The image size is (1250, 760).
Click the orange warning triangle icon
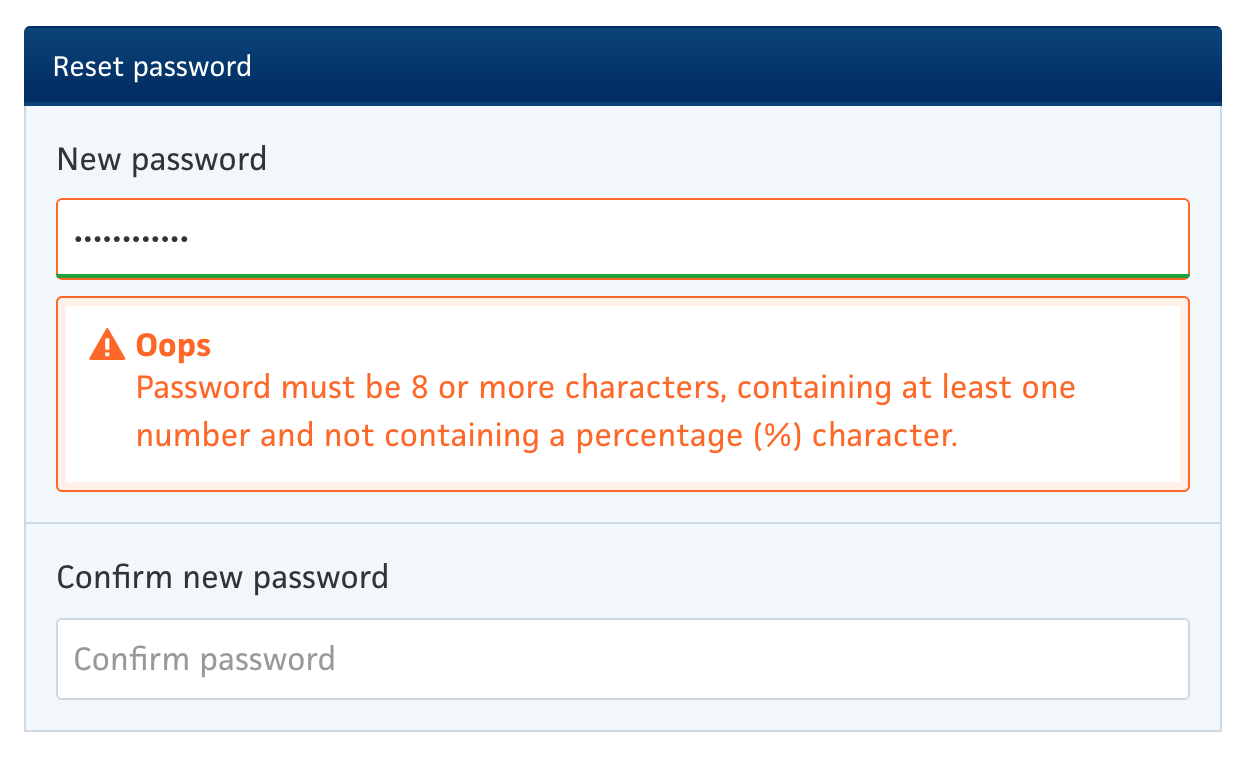click(x=104, y=346)
